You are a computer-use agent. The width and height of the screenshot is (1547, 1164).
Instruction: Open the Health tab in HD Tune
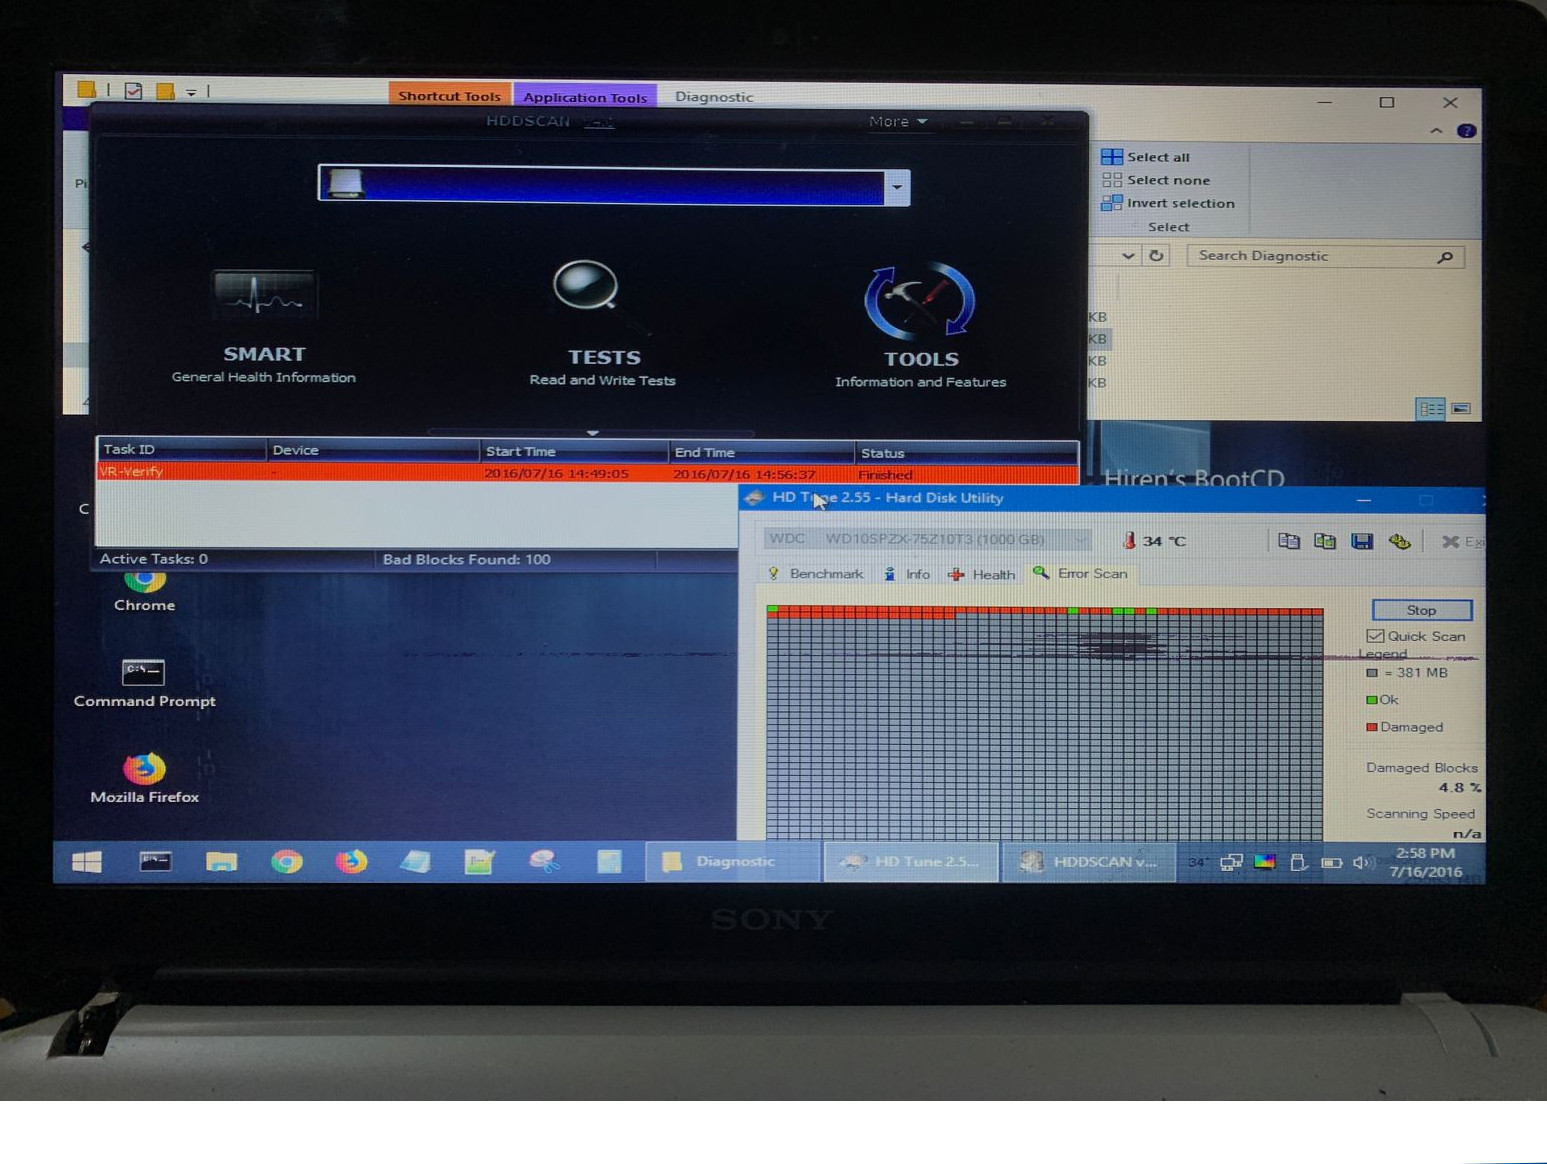[982, 574]
